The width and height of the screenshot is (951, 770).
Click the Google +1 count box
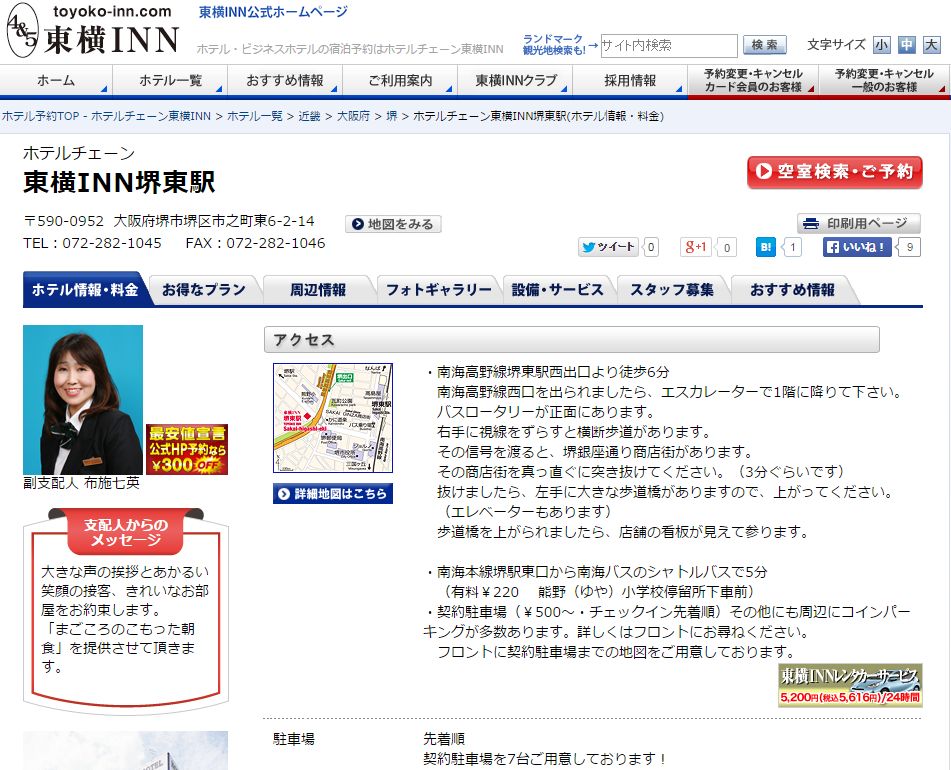click(726, 247)
